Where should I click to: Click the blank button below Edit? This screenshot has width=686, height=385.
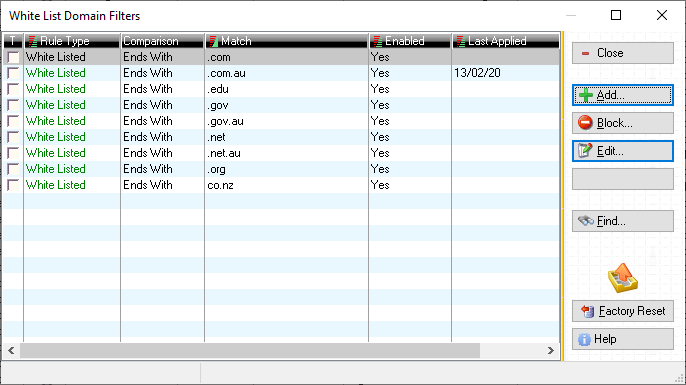[x=623, y=179]
